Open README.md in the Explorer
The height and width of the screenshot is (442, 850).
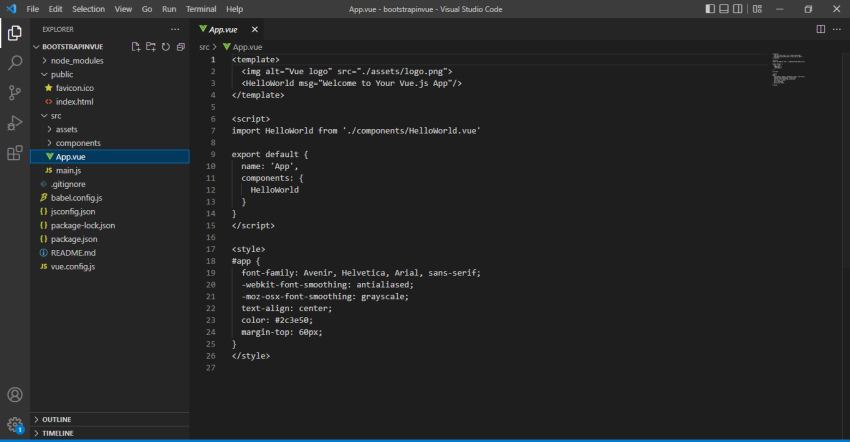coord(110,253)
